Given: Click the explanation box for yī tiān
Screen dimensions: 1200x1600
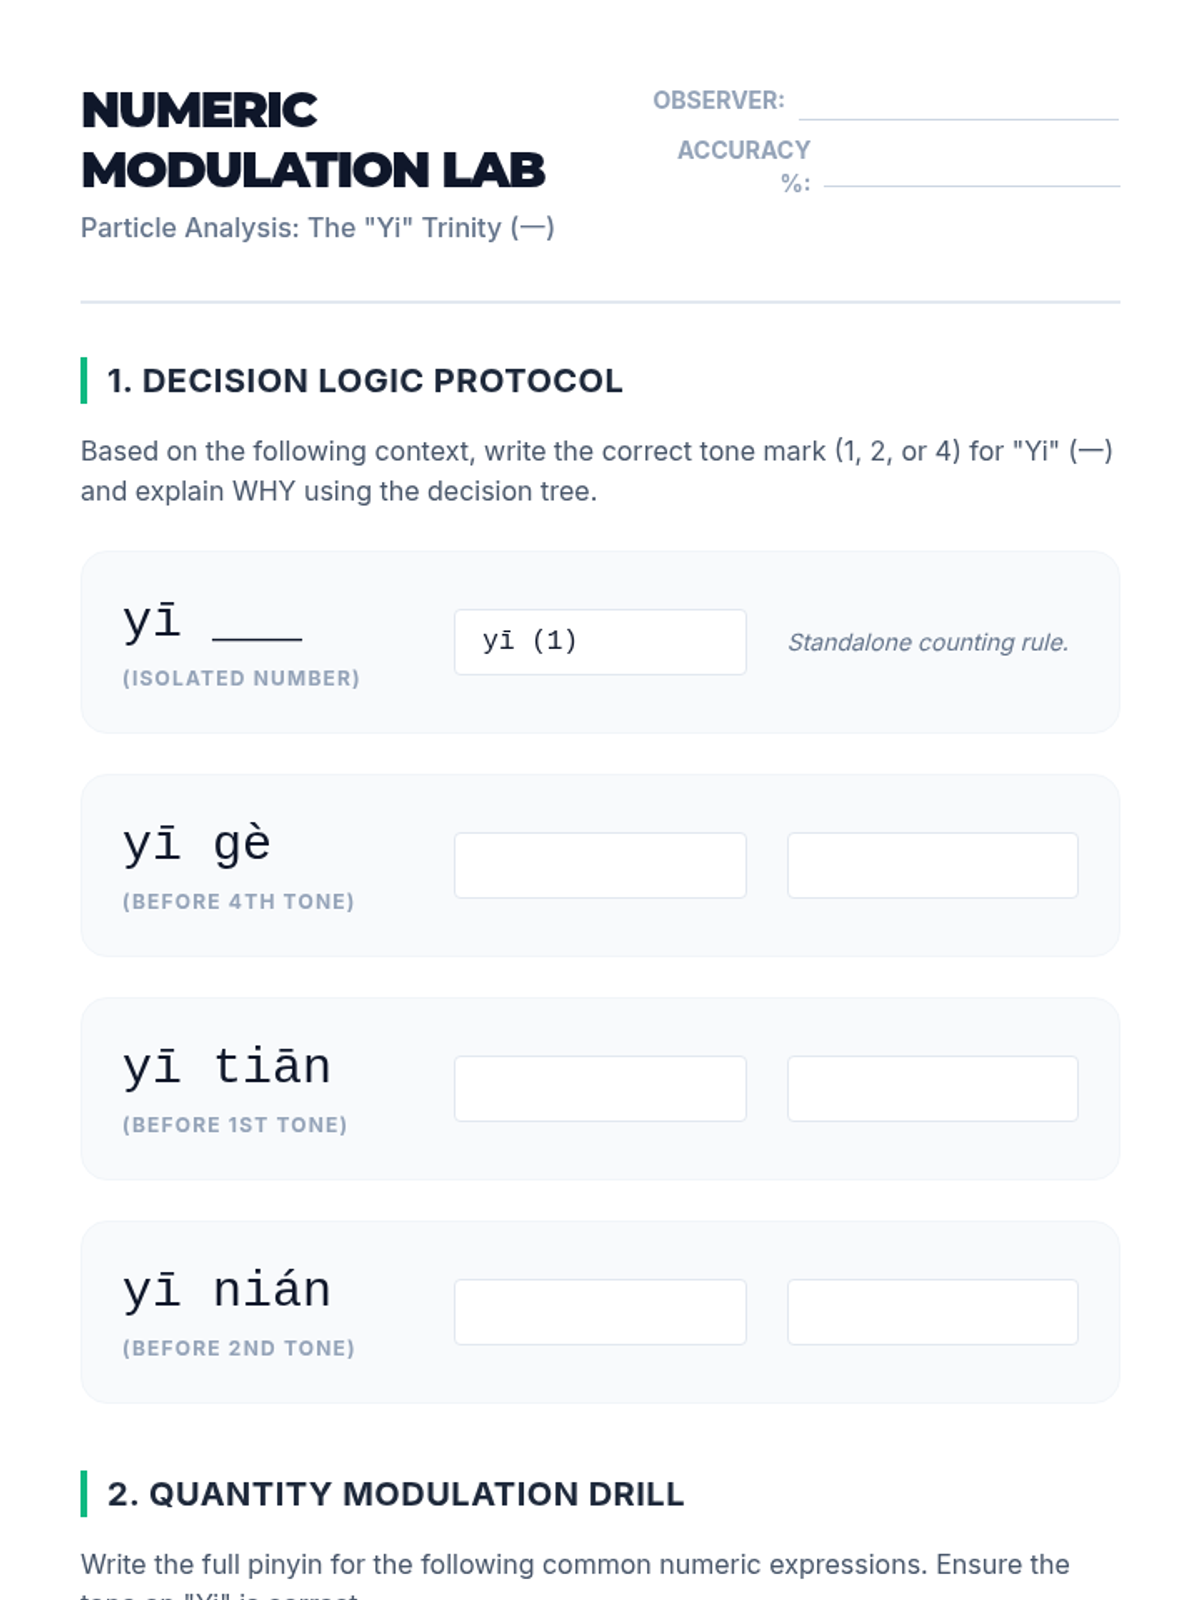Looking at the screenshot, I should tap(933, 1088).
